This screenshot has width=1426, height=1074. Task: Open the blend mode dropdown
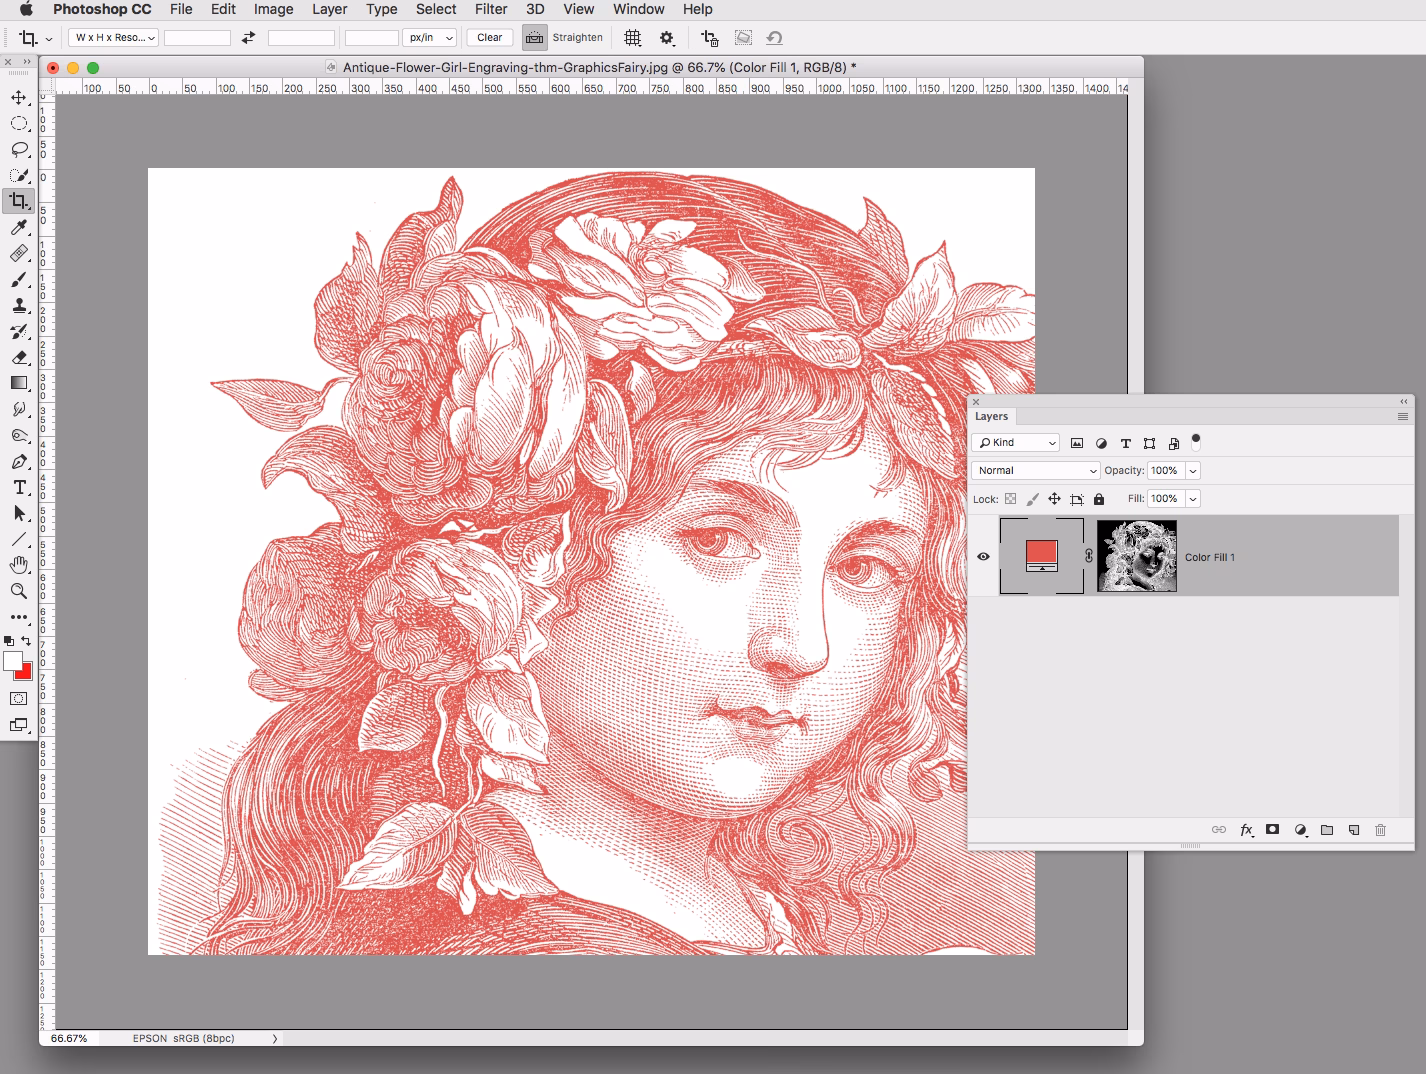tap(1035, 470)
